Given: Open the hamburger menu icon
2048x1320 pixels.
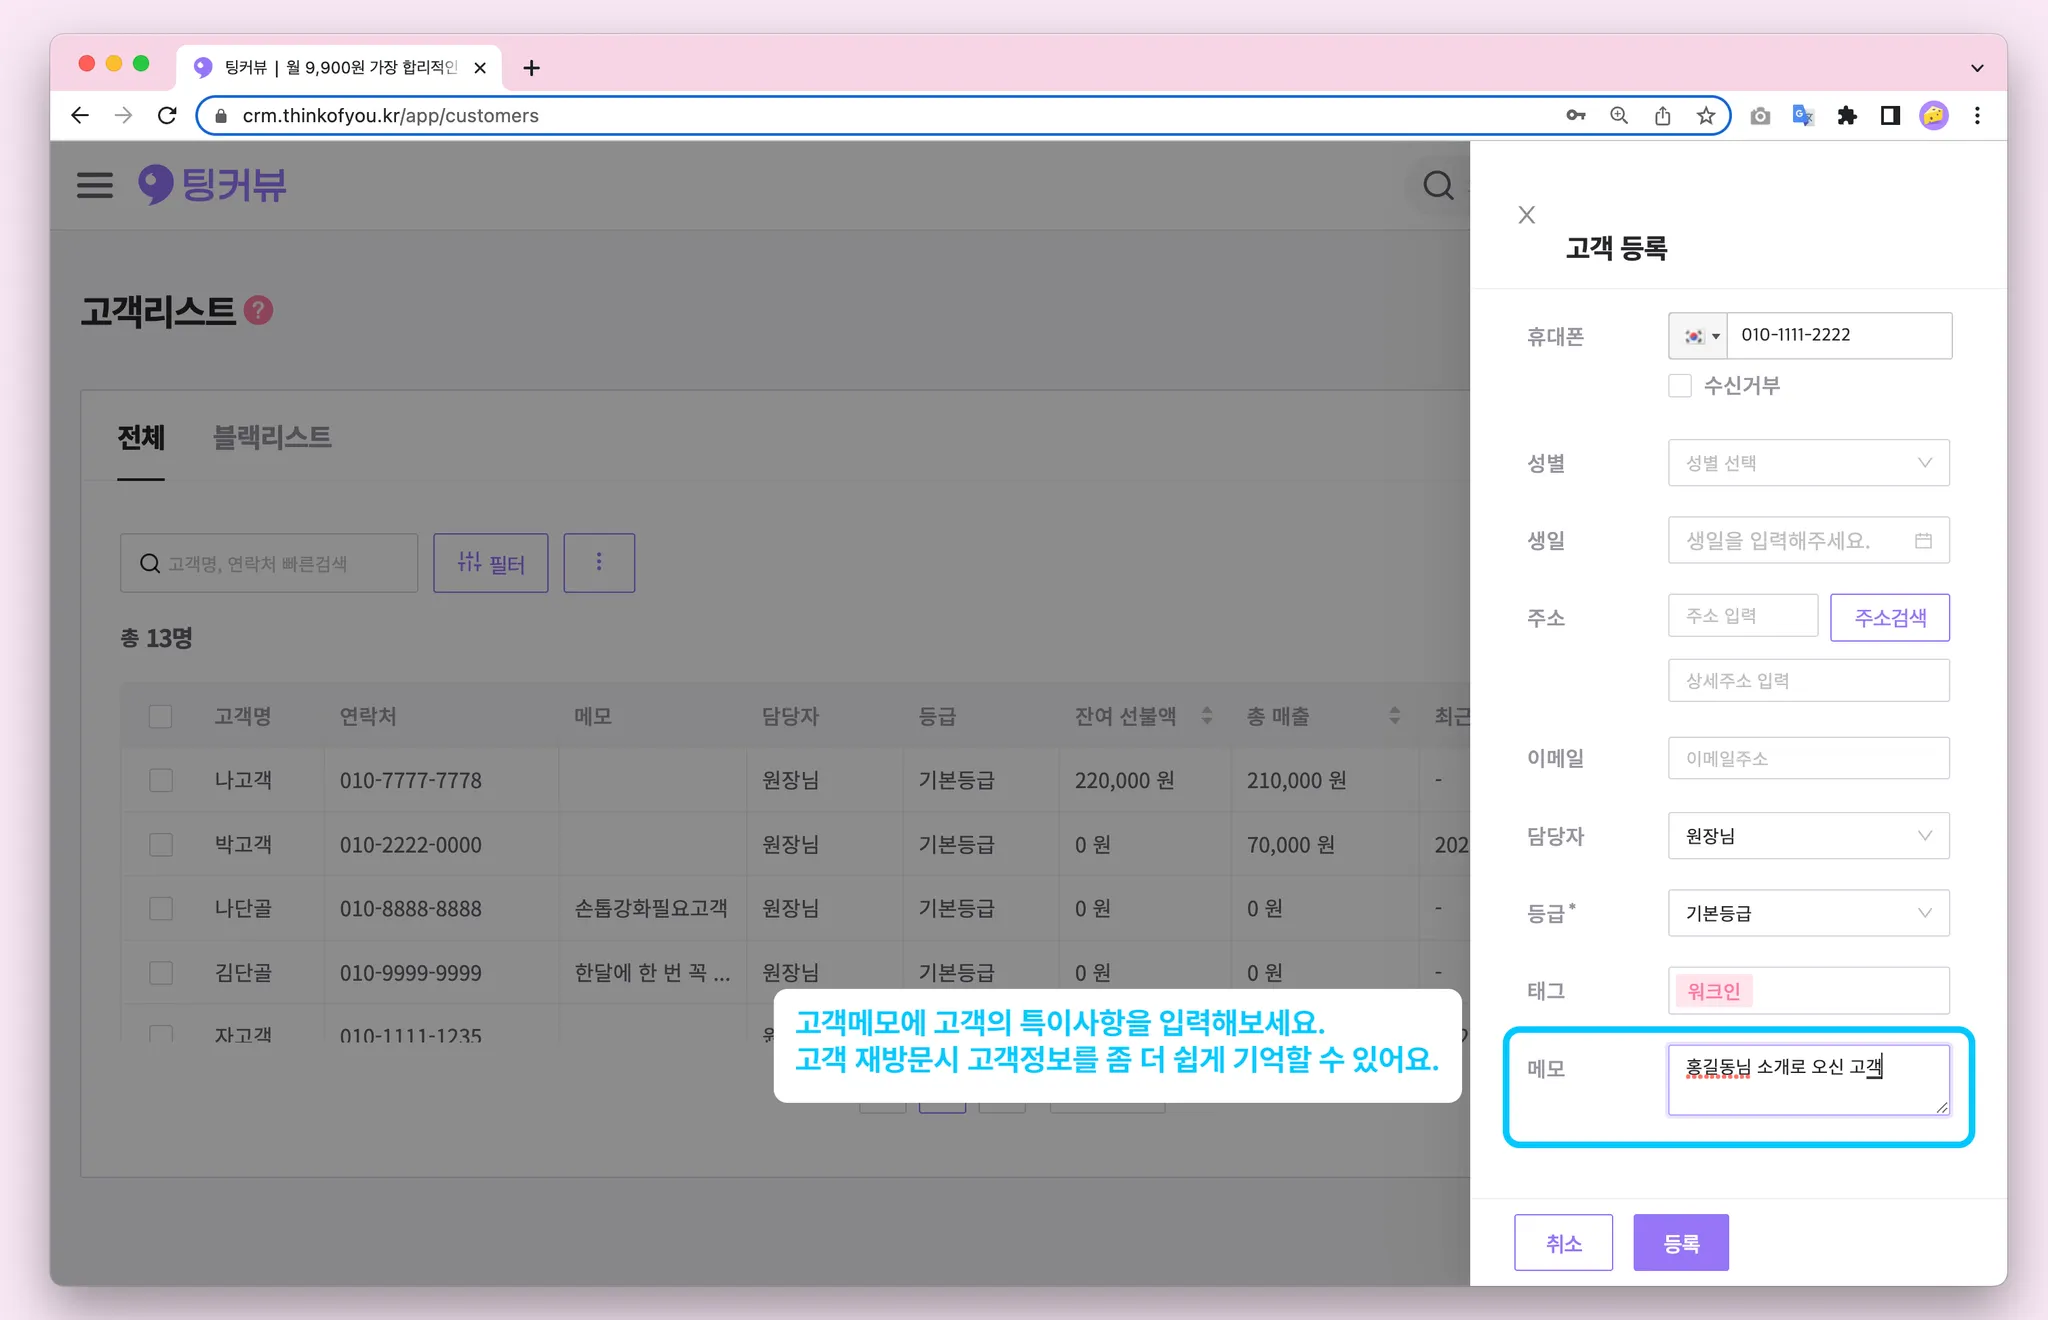Looking at the screenshot, I should tap(95, 185).
